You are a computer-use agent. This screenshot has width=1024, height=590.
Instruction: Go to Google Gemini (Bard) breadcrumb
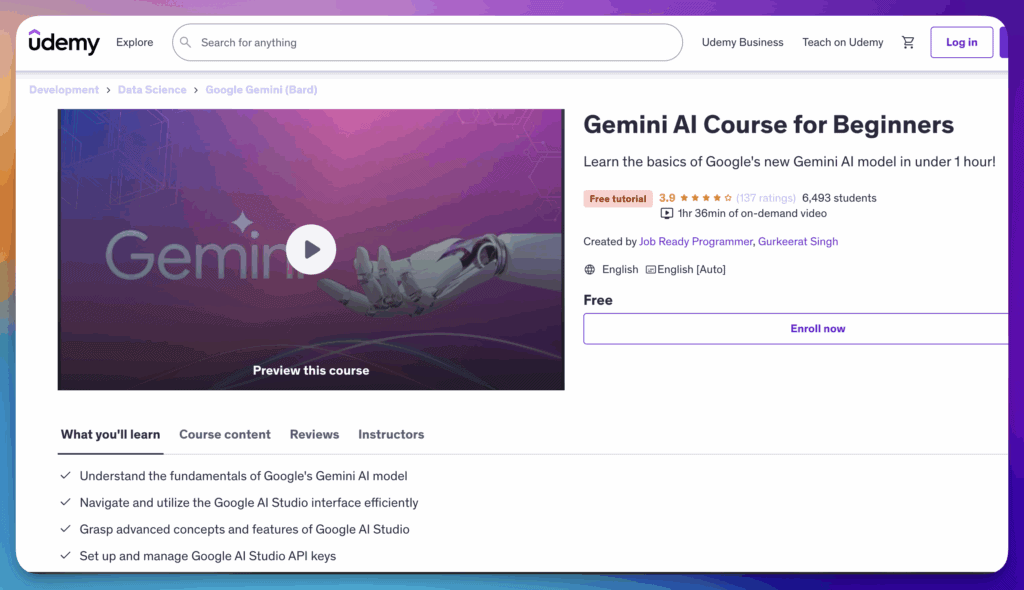(x=261, y=90)
